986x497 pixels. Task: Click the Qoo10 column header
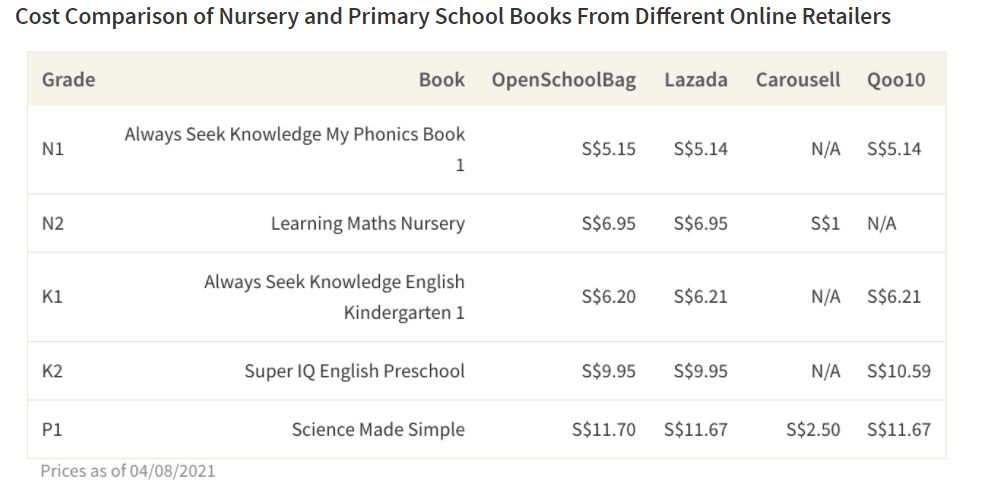coord(896,80)
